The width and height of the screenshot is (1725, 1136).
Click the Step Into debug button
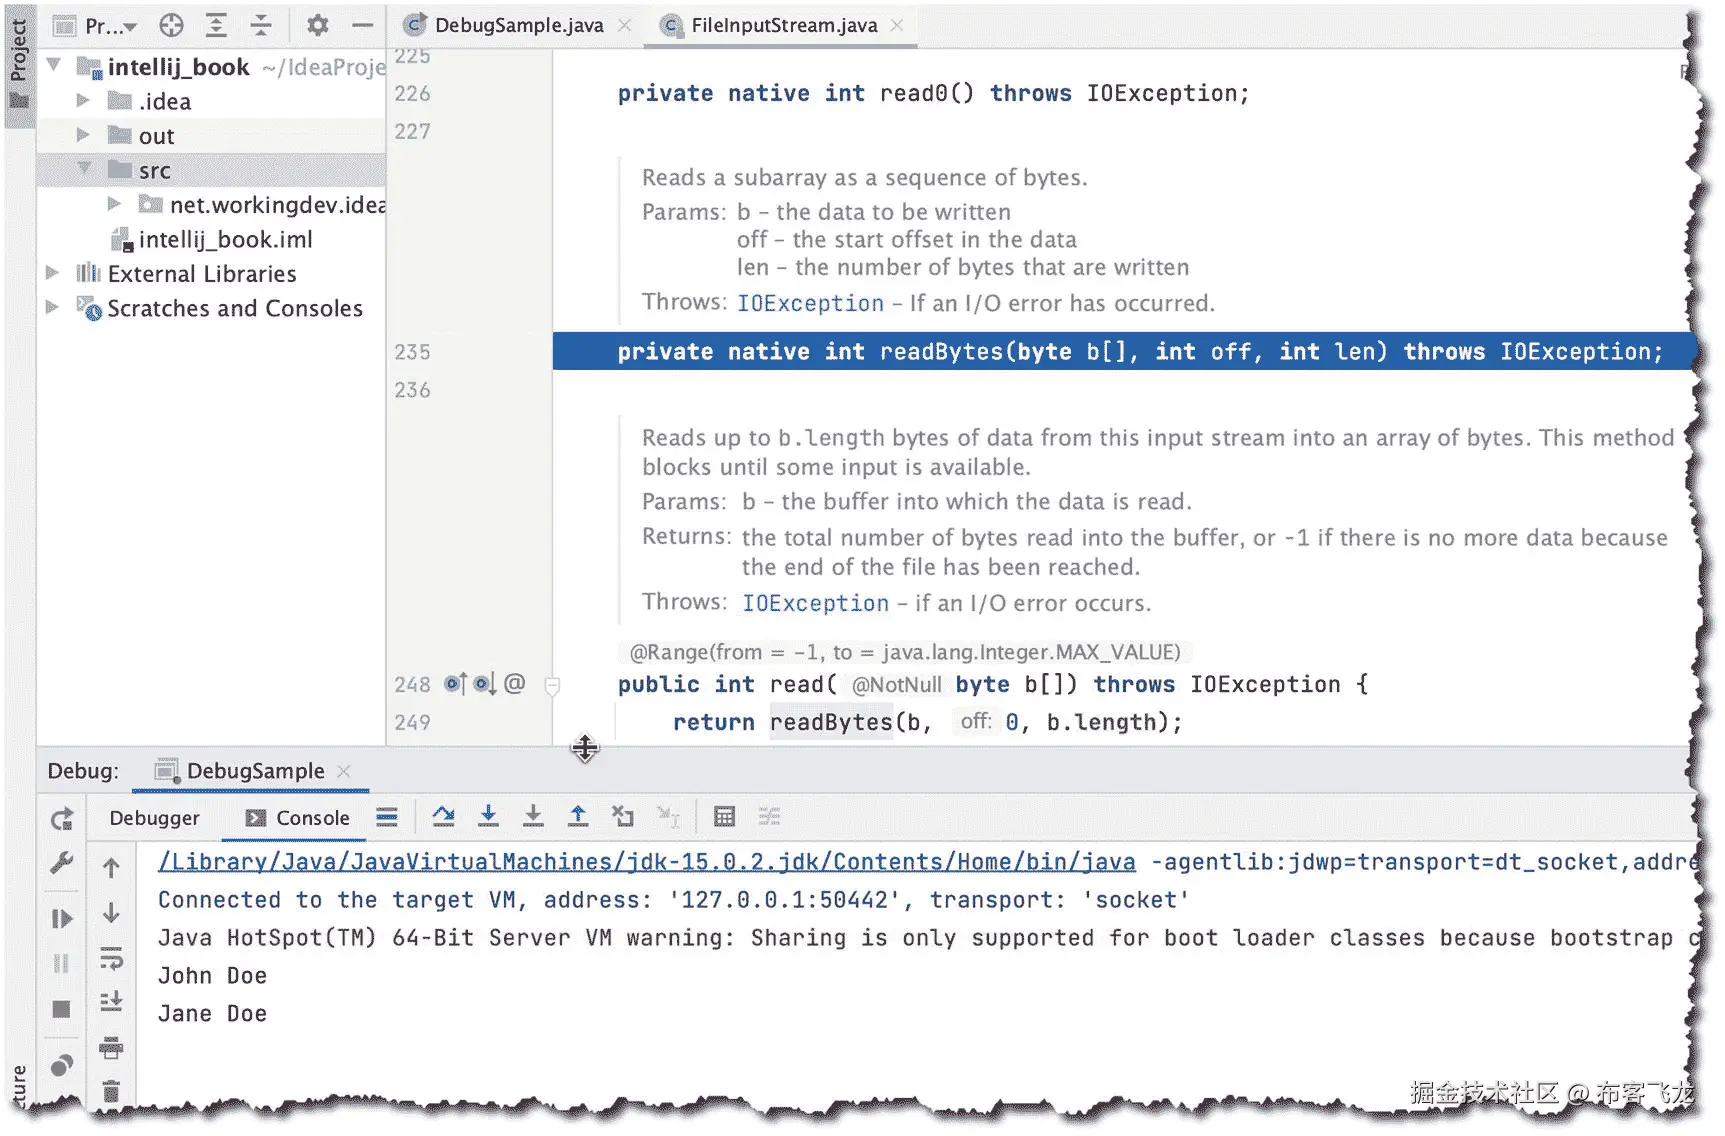coord(488,817)
